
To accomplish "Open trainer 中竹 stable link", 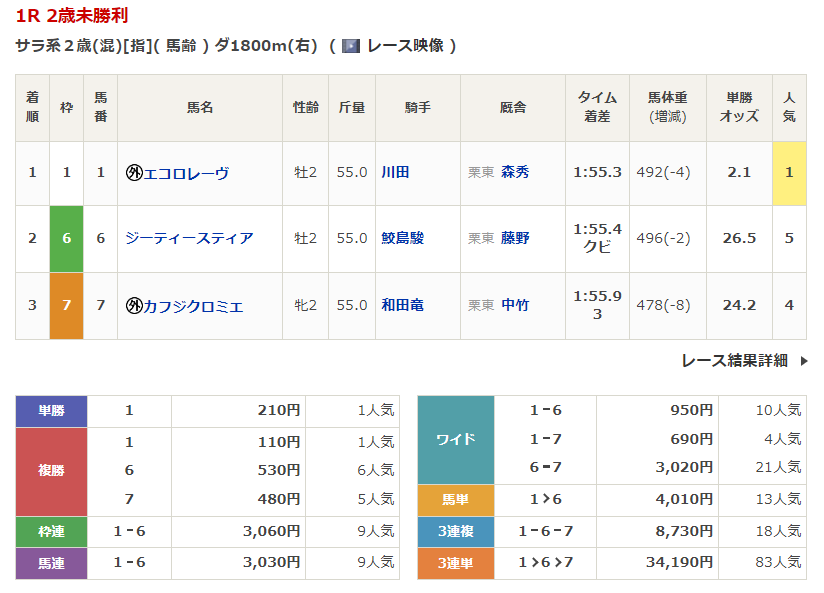I will pyautogui.click(x=515, y=306).
